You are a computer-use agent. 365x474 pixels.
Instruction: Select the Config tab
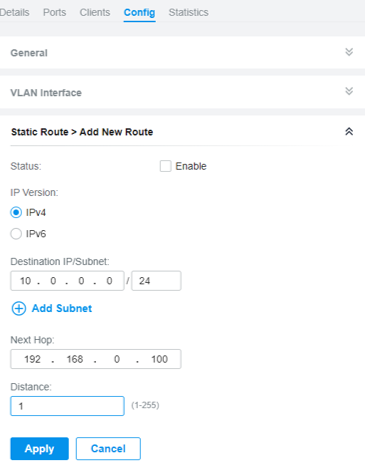tap(139, 13)
